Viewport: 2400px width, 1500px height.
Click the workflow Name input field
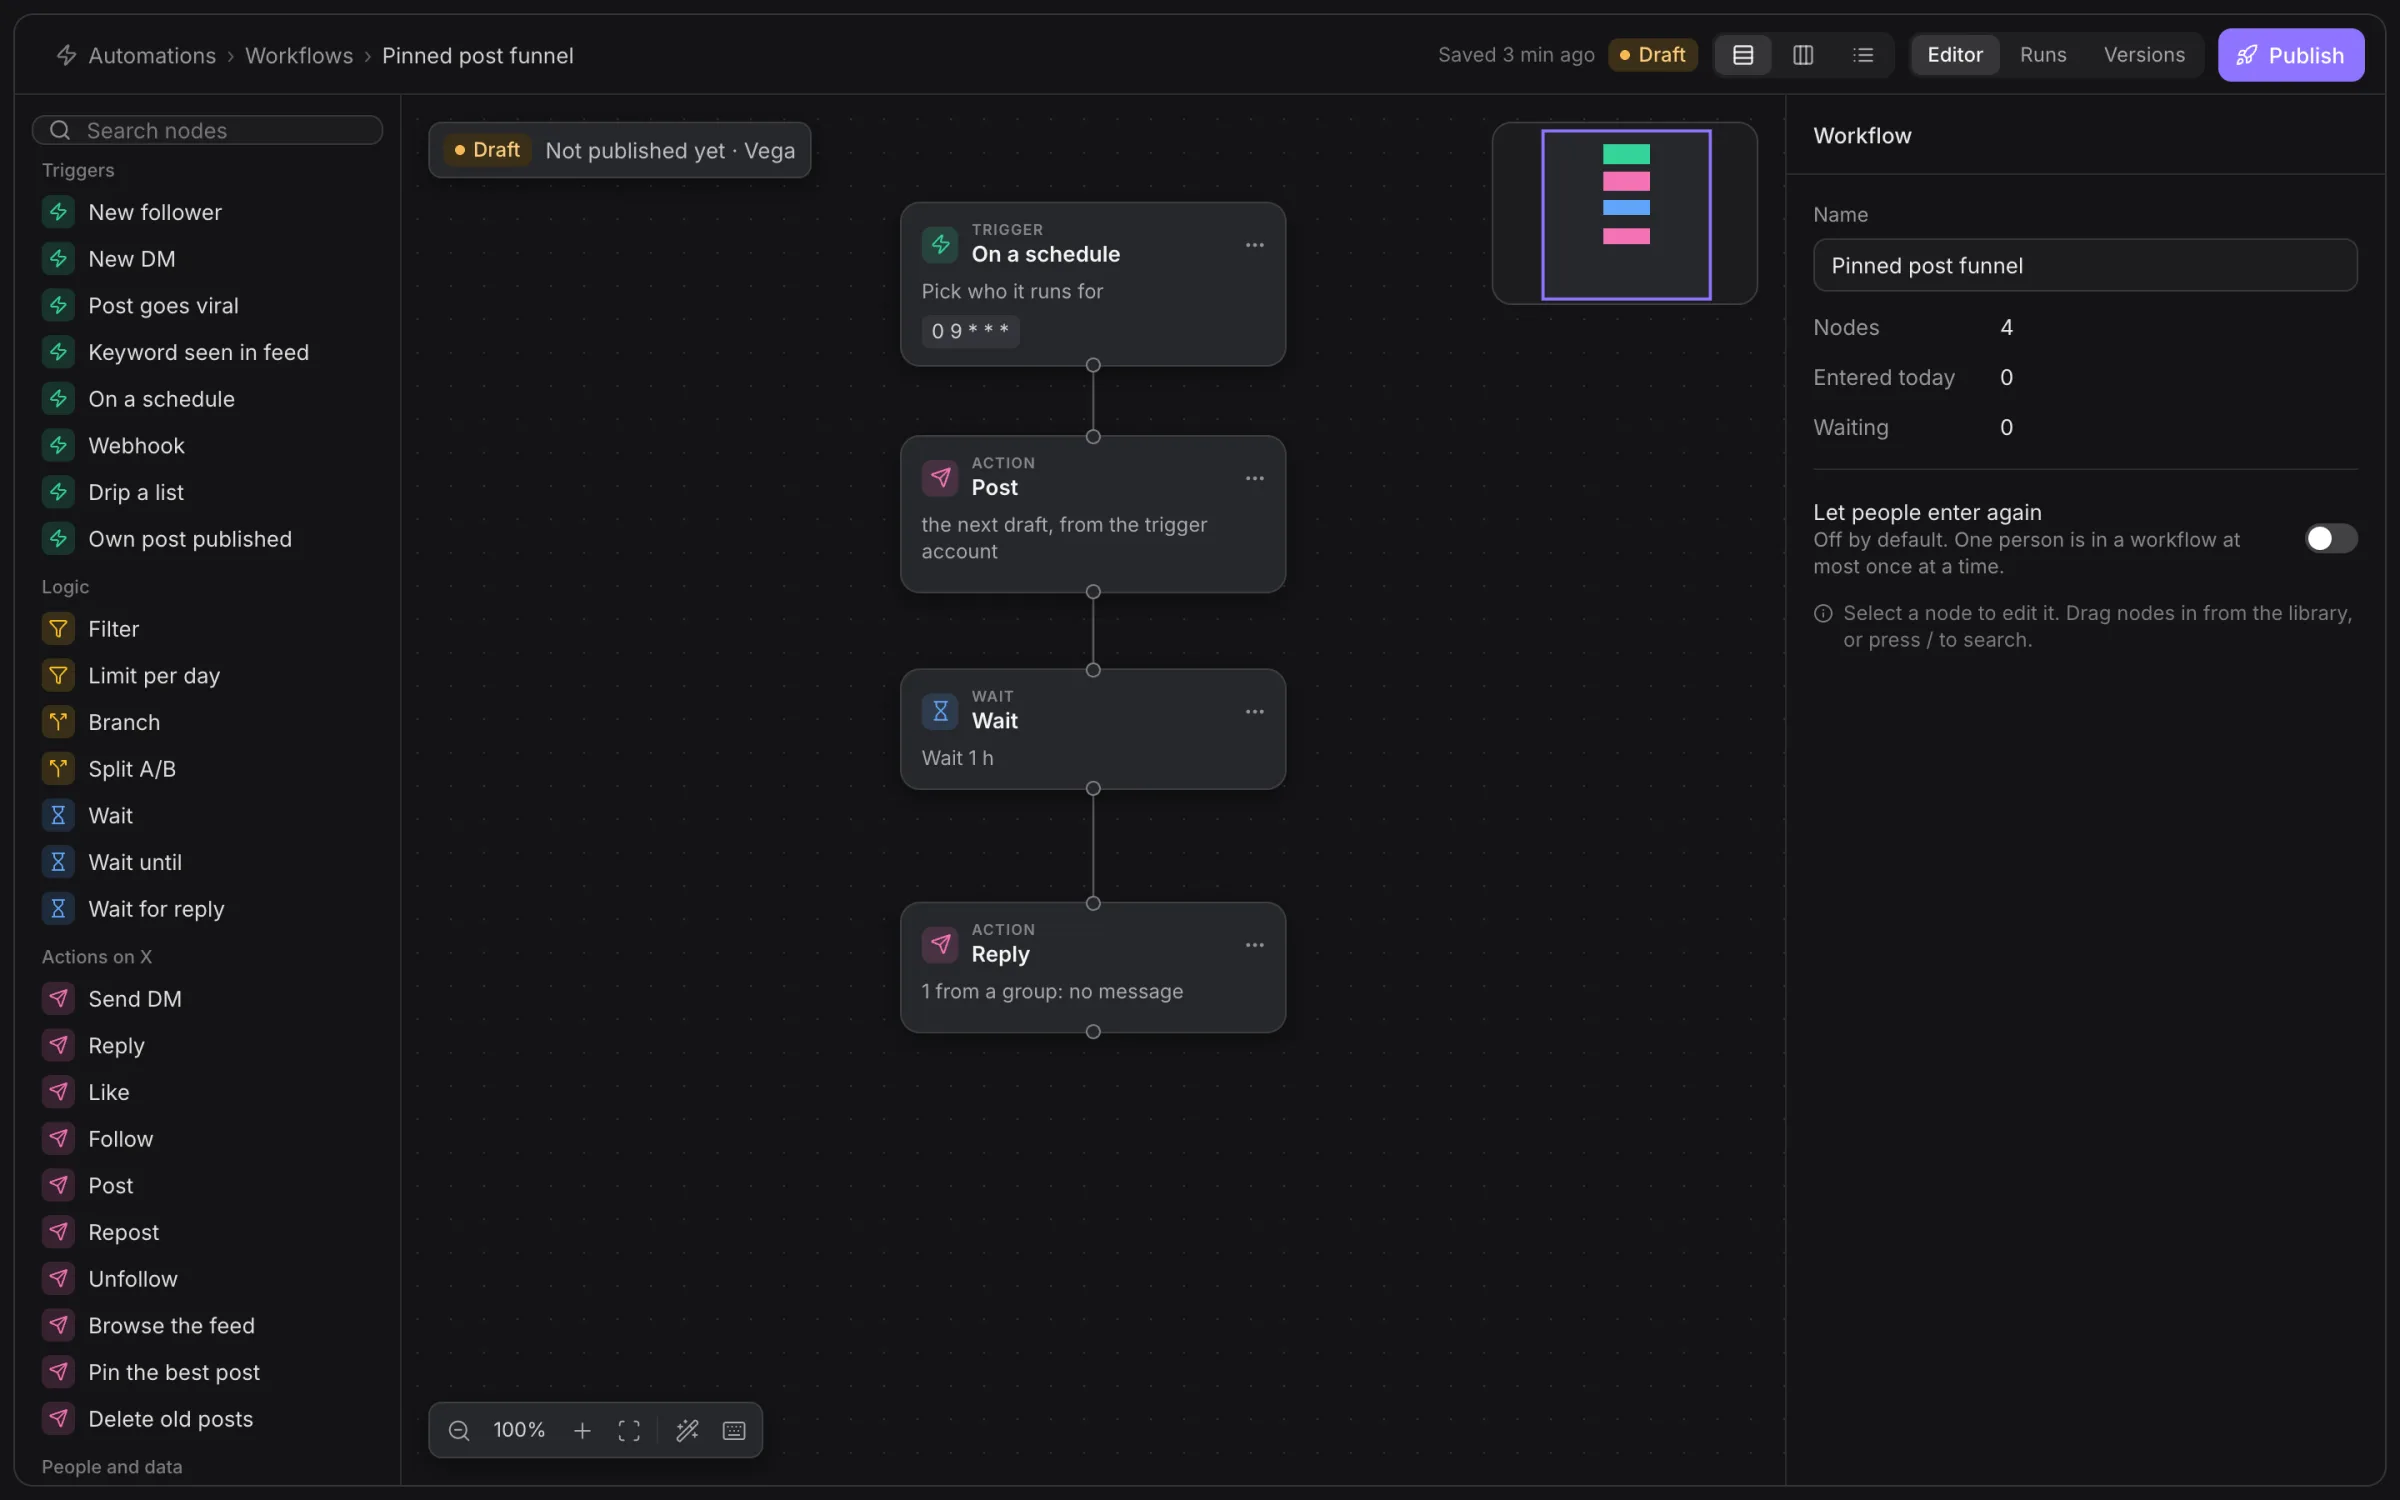tap(2085, 265)
